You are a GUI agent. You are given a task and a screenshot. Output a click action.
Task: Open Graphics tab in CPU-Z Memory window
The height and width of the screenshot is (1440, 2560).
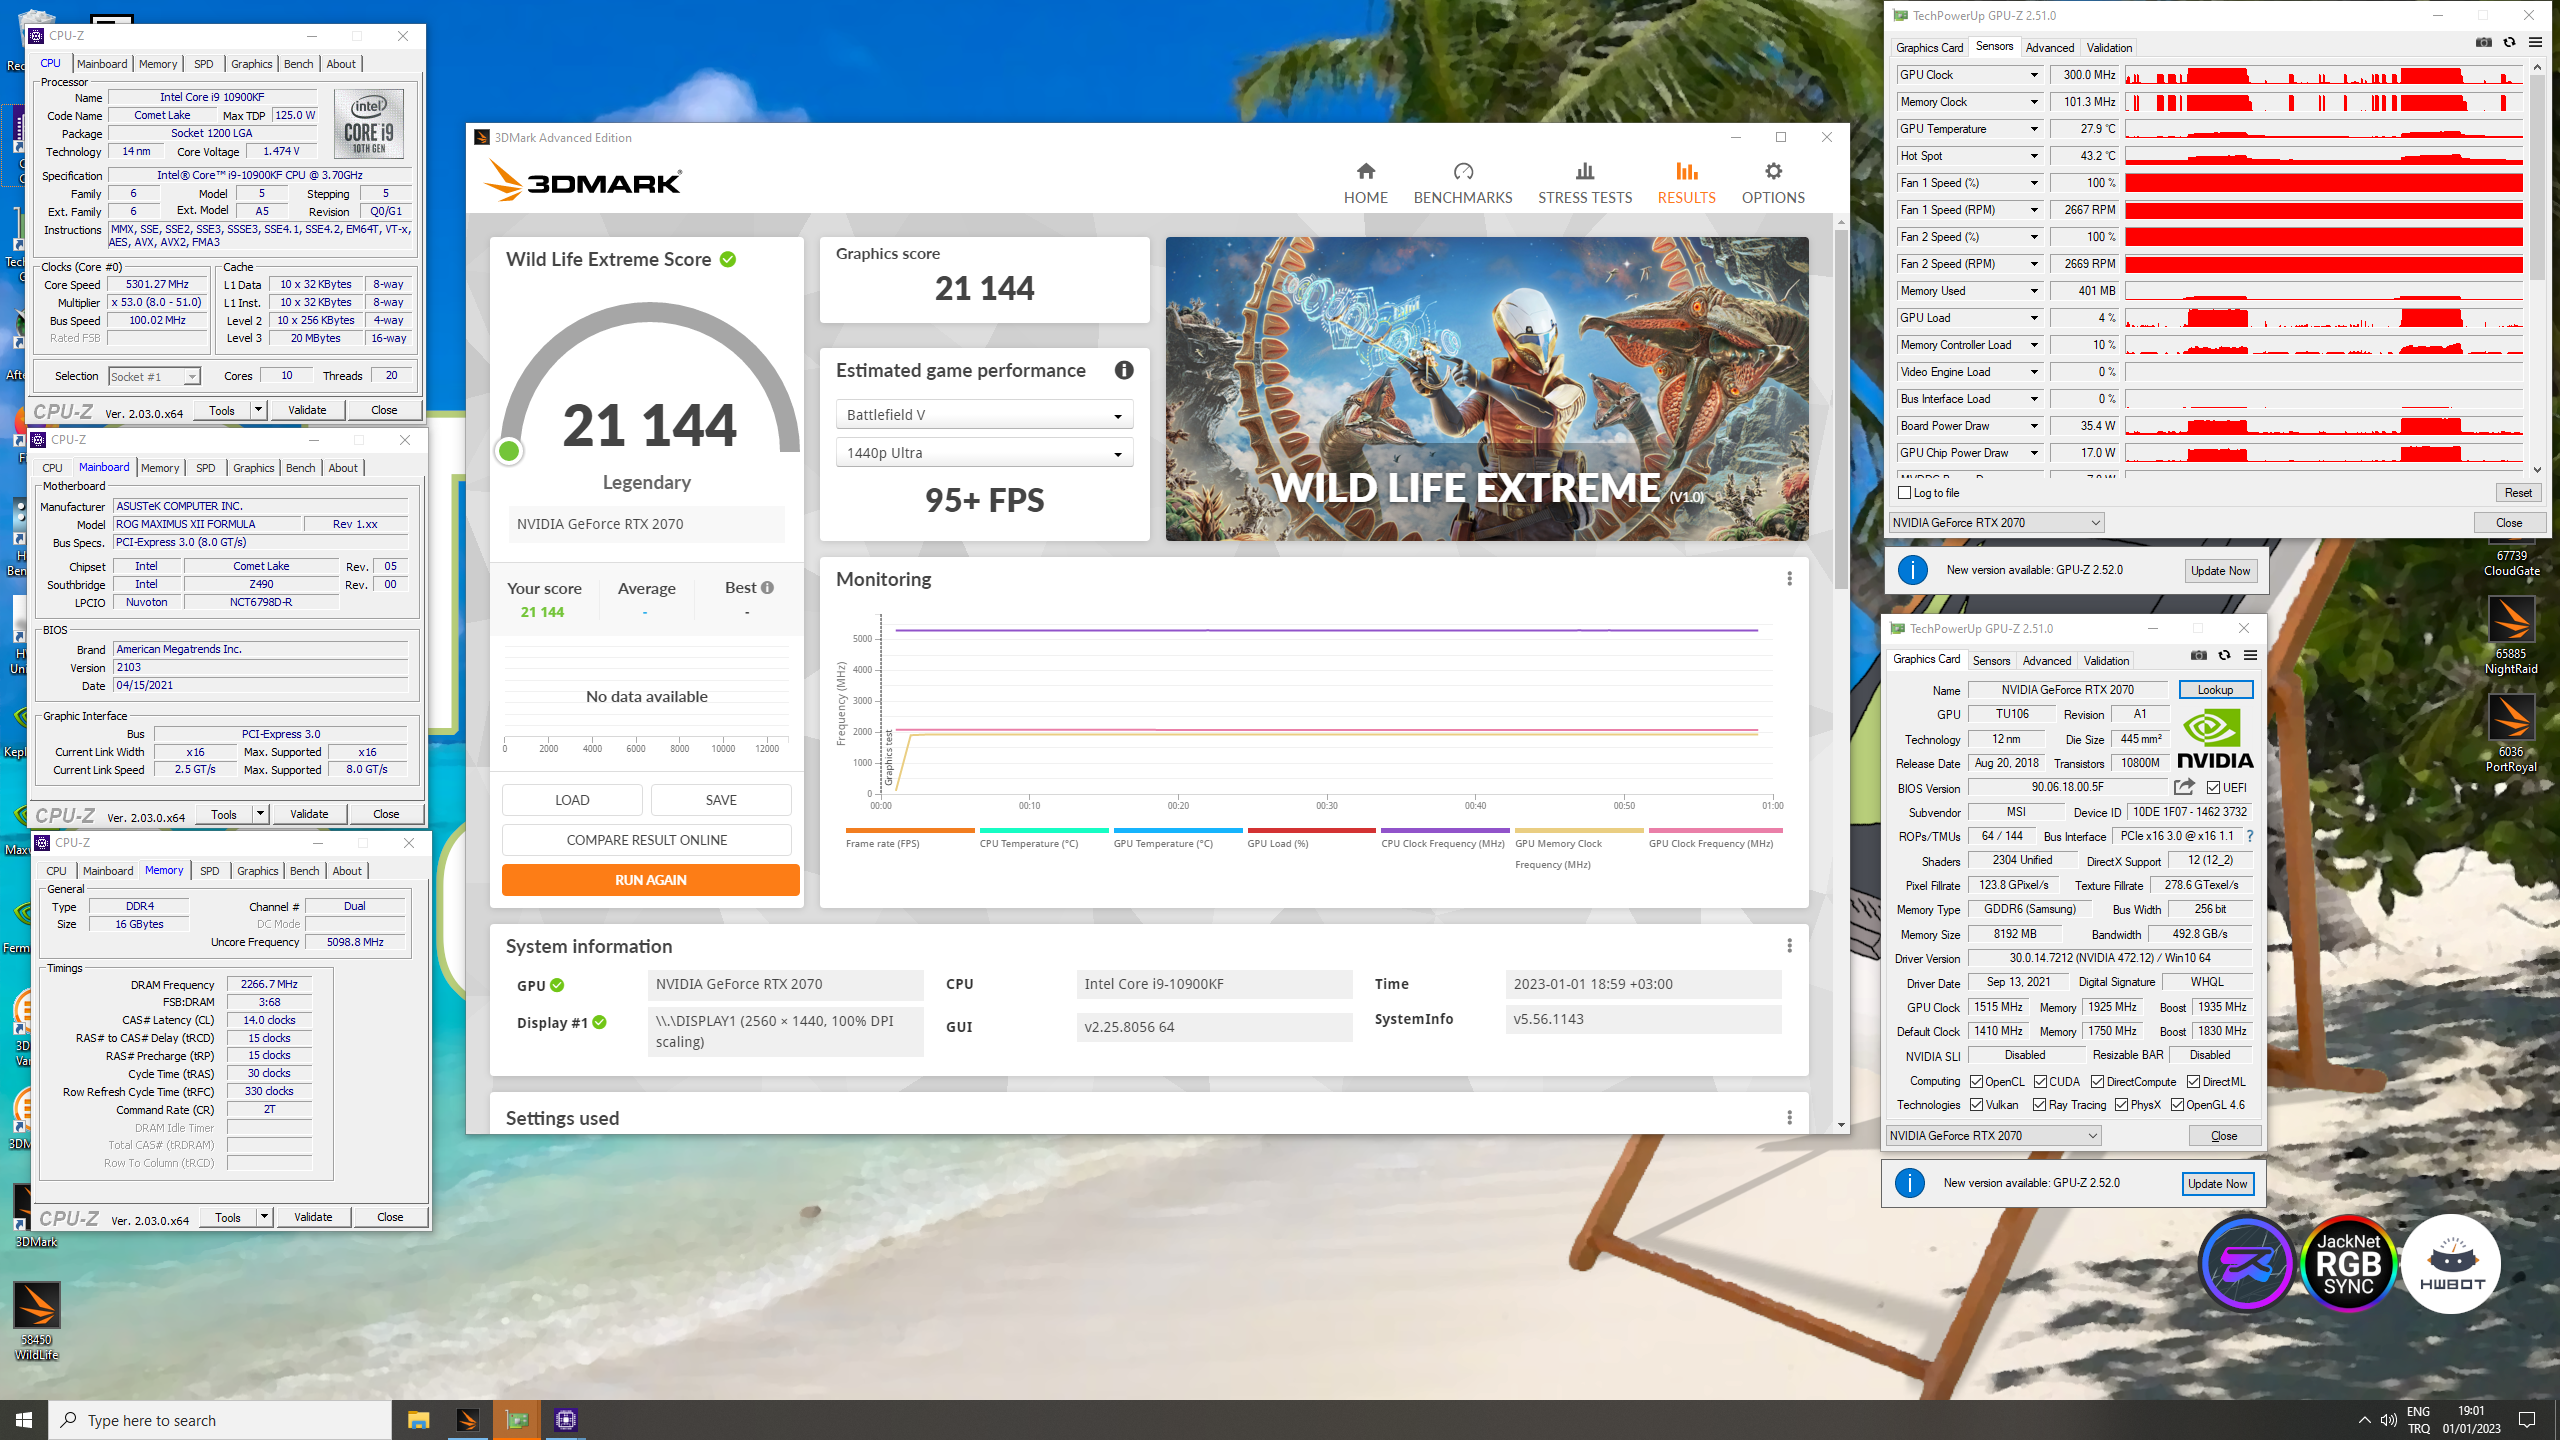(x=257, y=871)
